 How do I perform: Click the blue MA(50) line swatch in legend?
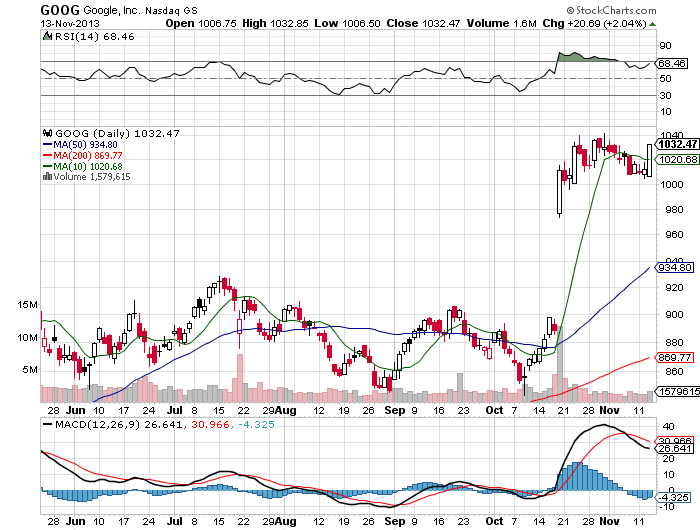click(48, 145)
